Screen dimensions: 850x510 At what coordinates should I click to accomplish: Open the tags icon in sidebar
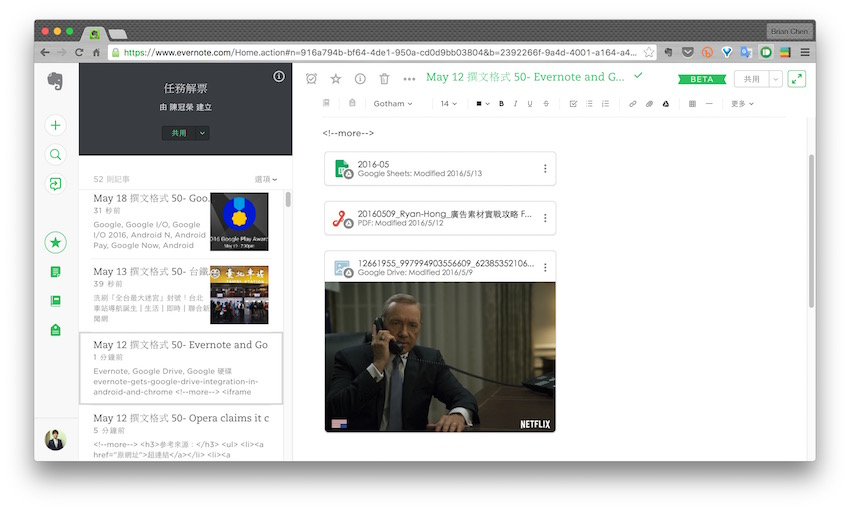coord(55,330)
